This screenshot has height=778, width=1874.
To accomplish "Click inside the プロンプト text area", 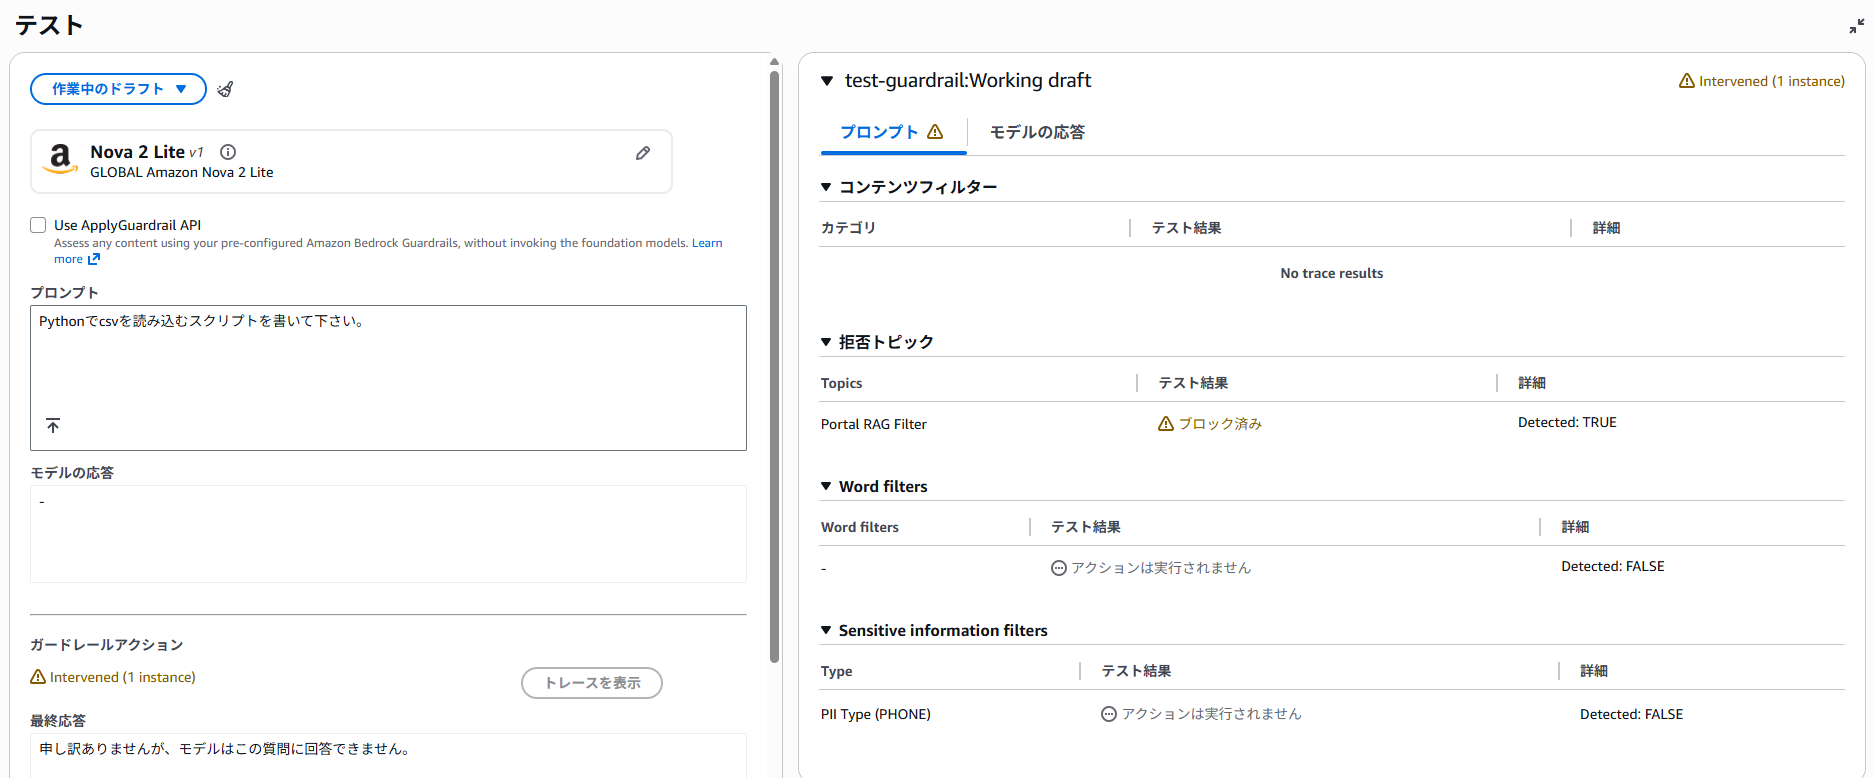I will click(x=388, y=378).
